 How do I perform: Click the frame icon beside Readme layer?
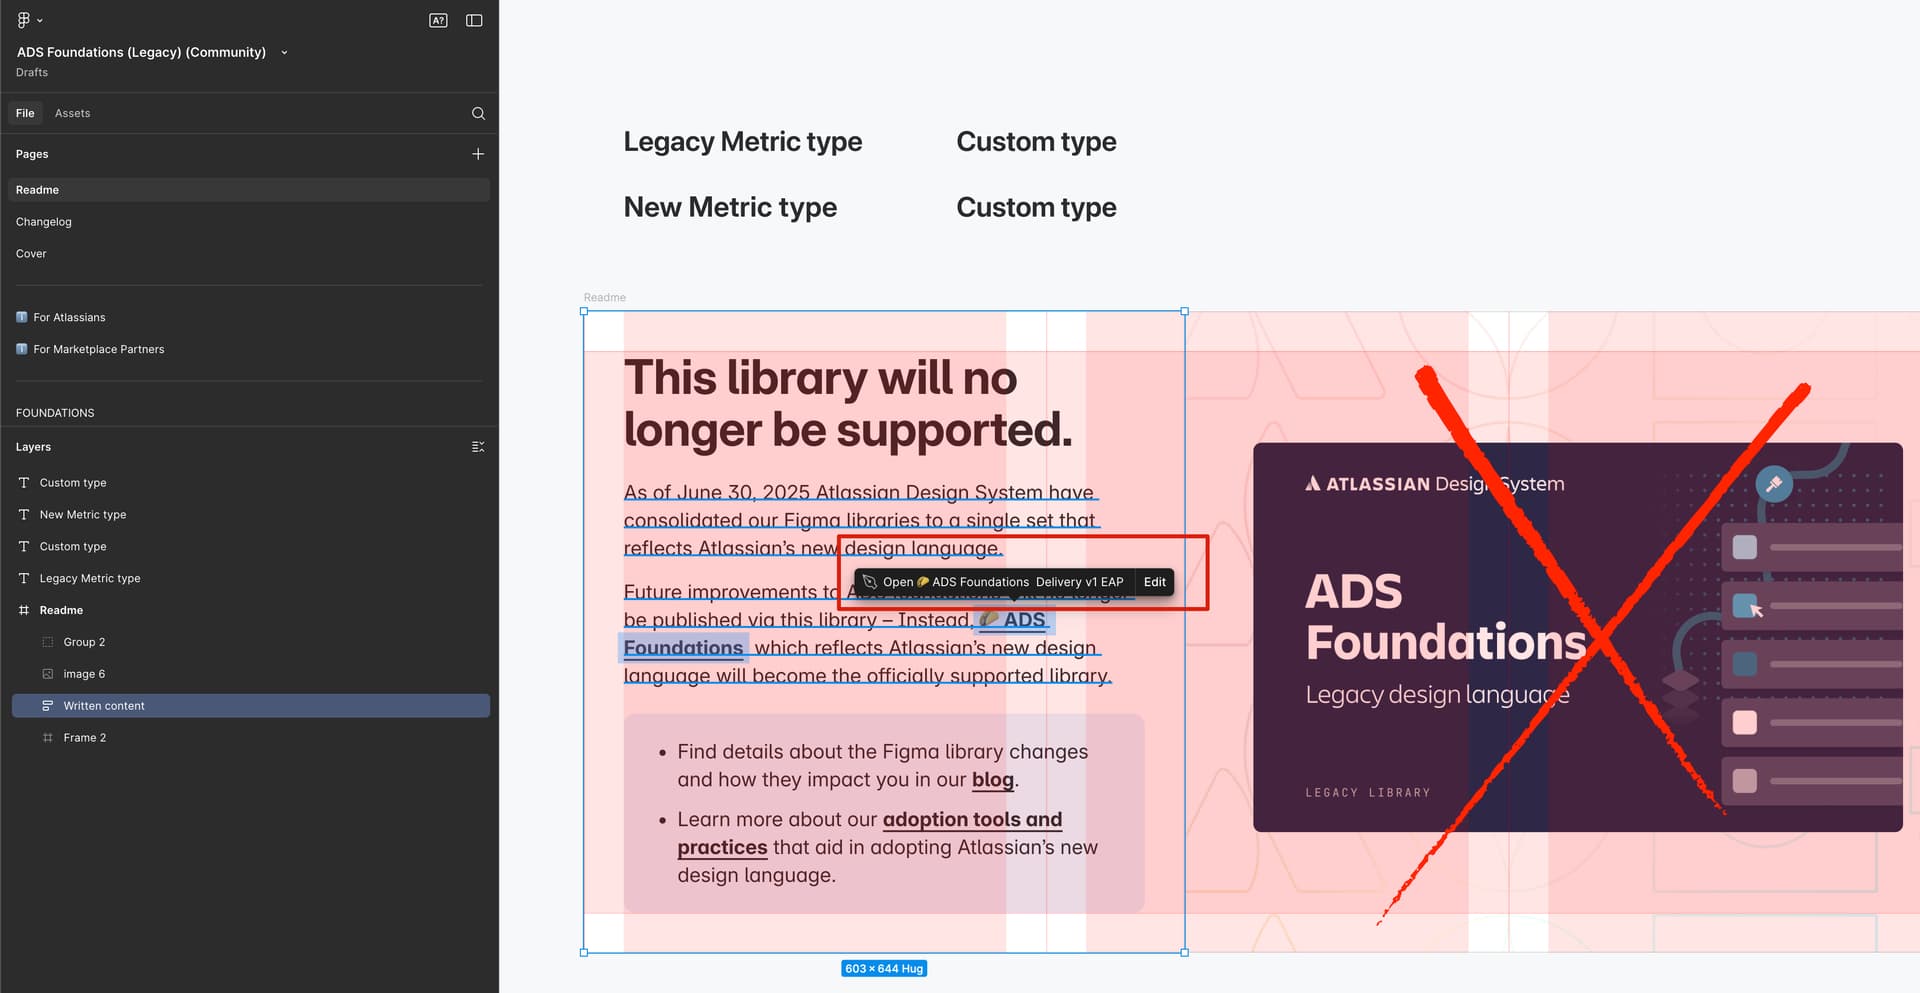[x=24, y=610]
